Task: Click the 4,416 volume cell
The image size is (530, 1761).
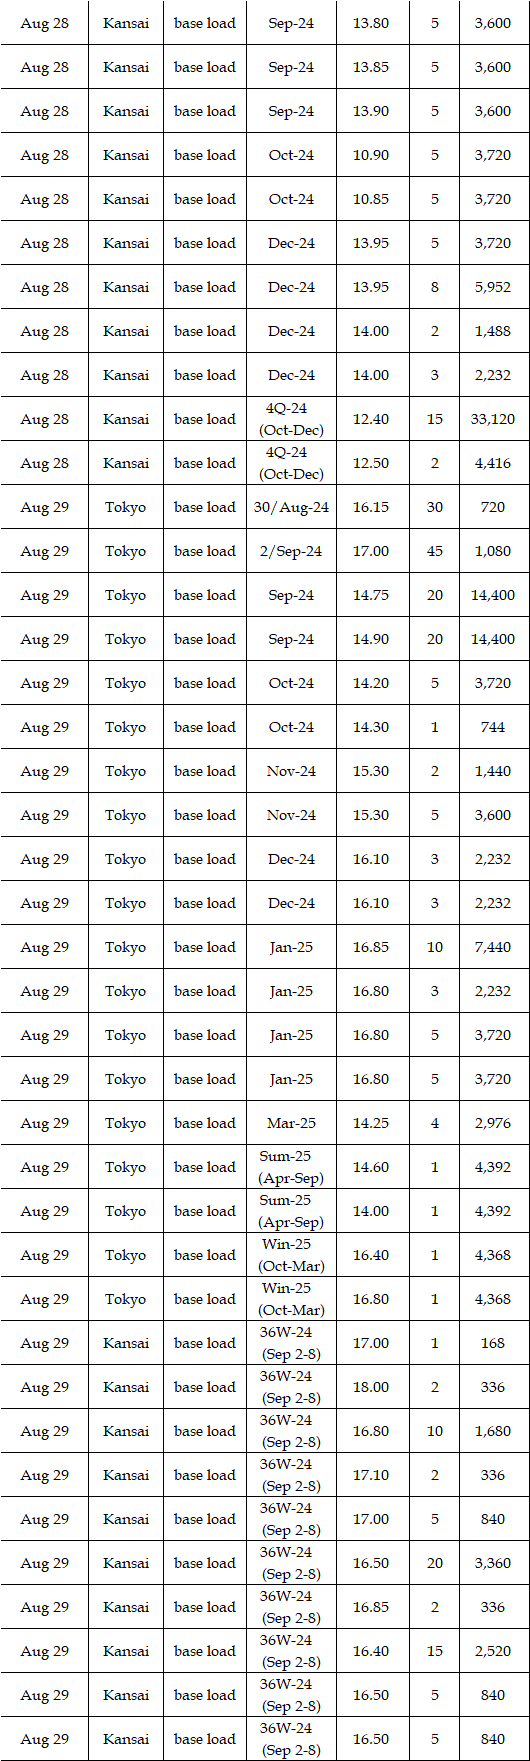Action: tap(494, 463)
